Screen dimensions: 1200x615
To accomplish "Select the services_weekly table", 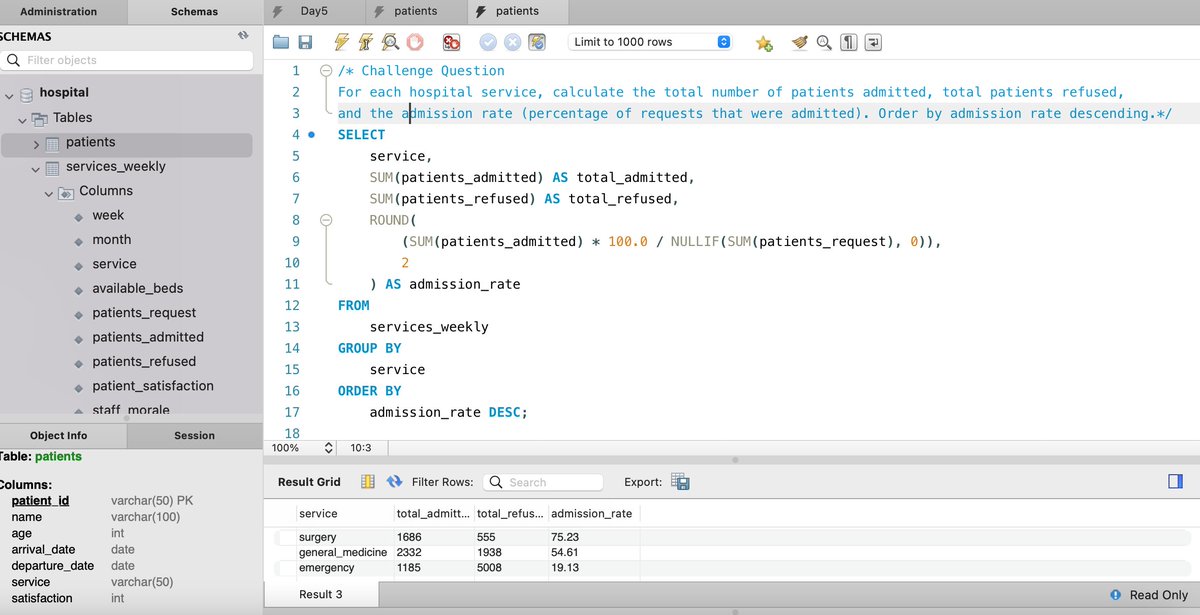I will click(x=116, y=167).
